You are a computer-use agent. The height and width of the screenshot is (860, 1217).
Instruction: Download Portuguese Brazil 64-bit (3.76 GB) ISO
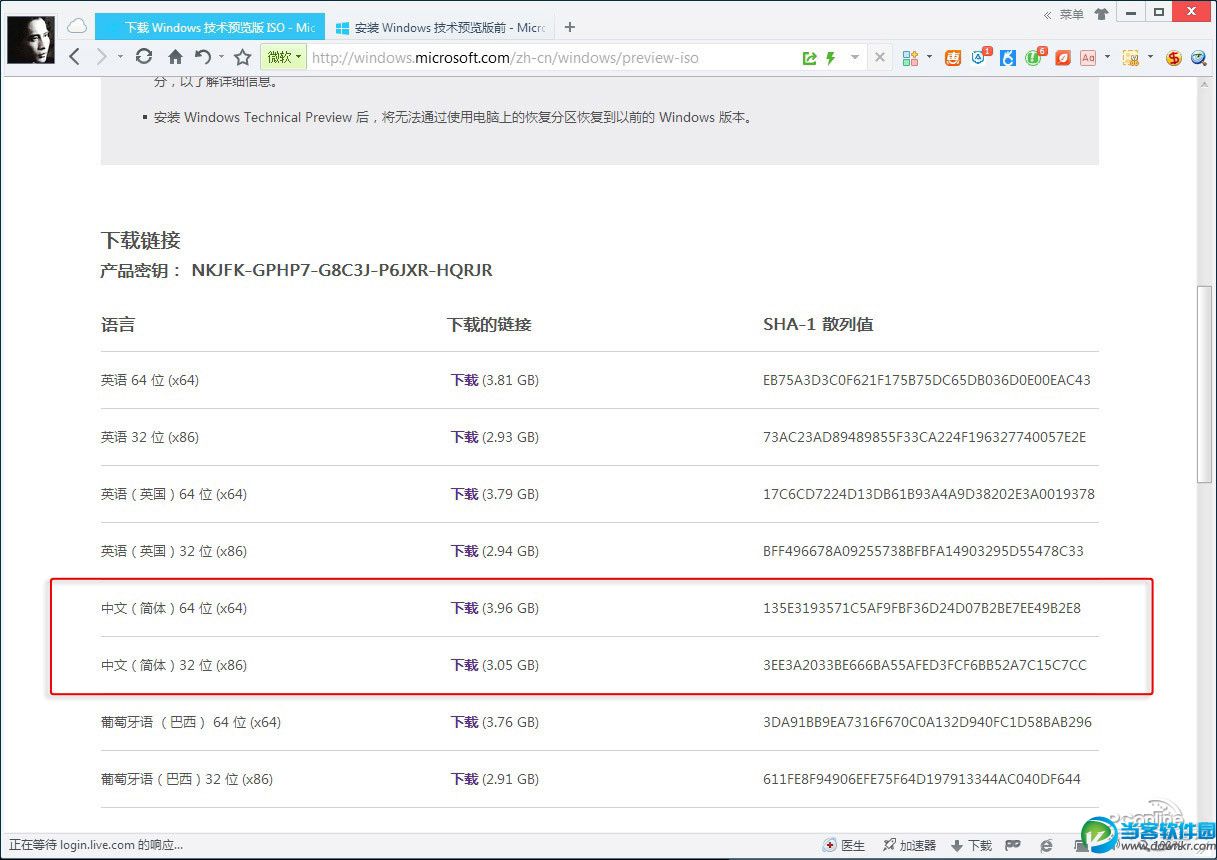point(464,722)
